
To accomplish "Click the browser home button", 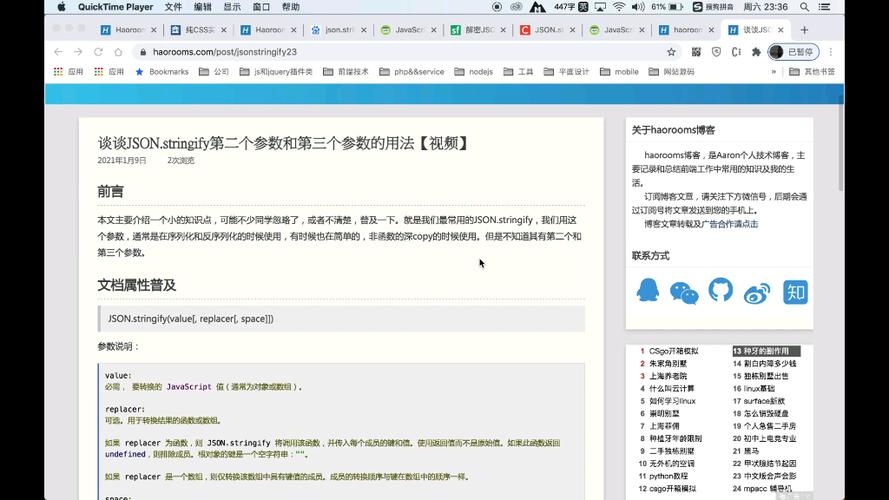I will 118,52.
